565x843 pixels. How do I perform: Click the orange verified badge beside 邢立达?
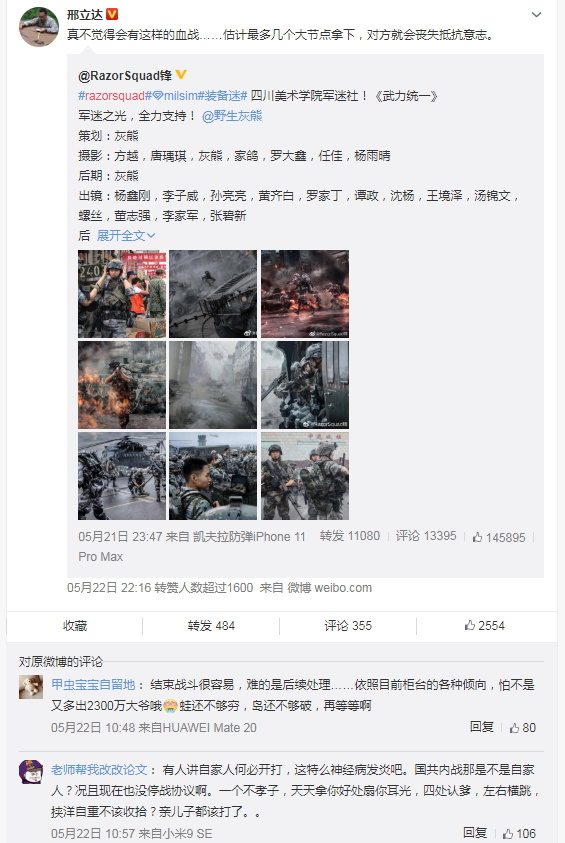tap(112, 14)
